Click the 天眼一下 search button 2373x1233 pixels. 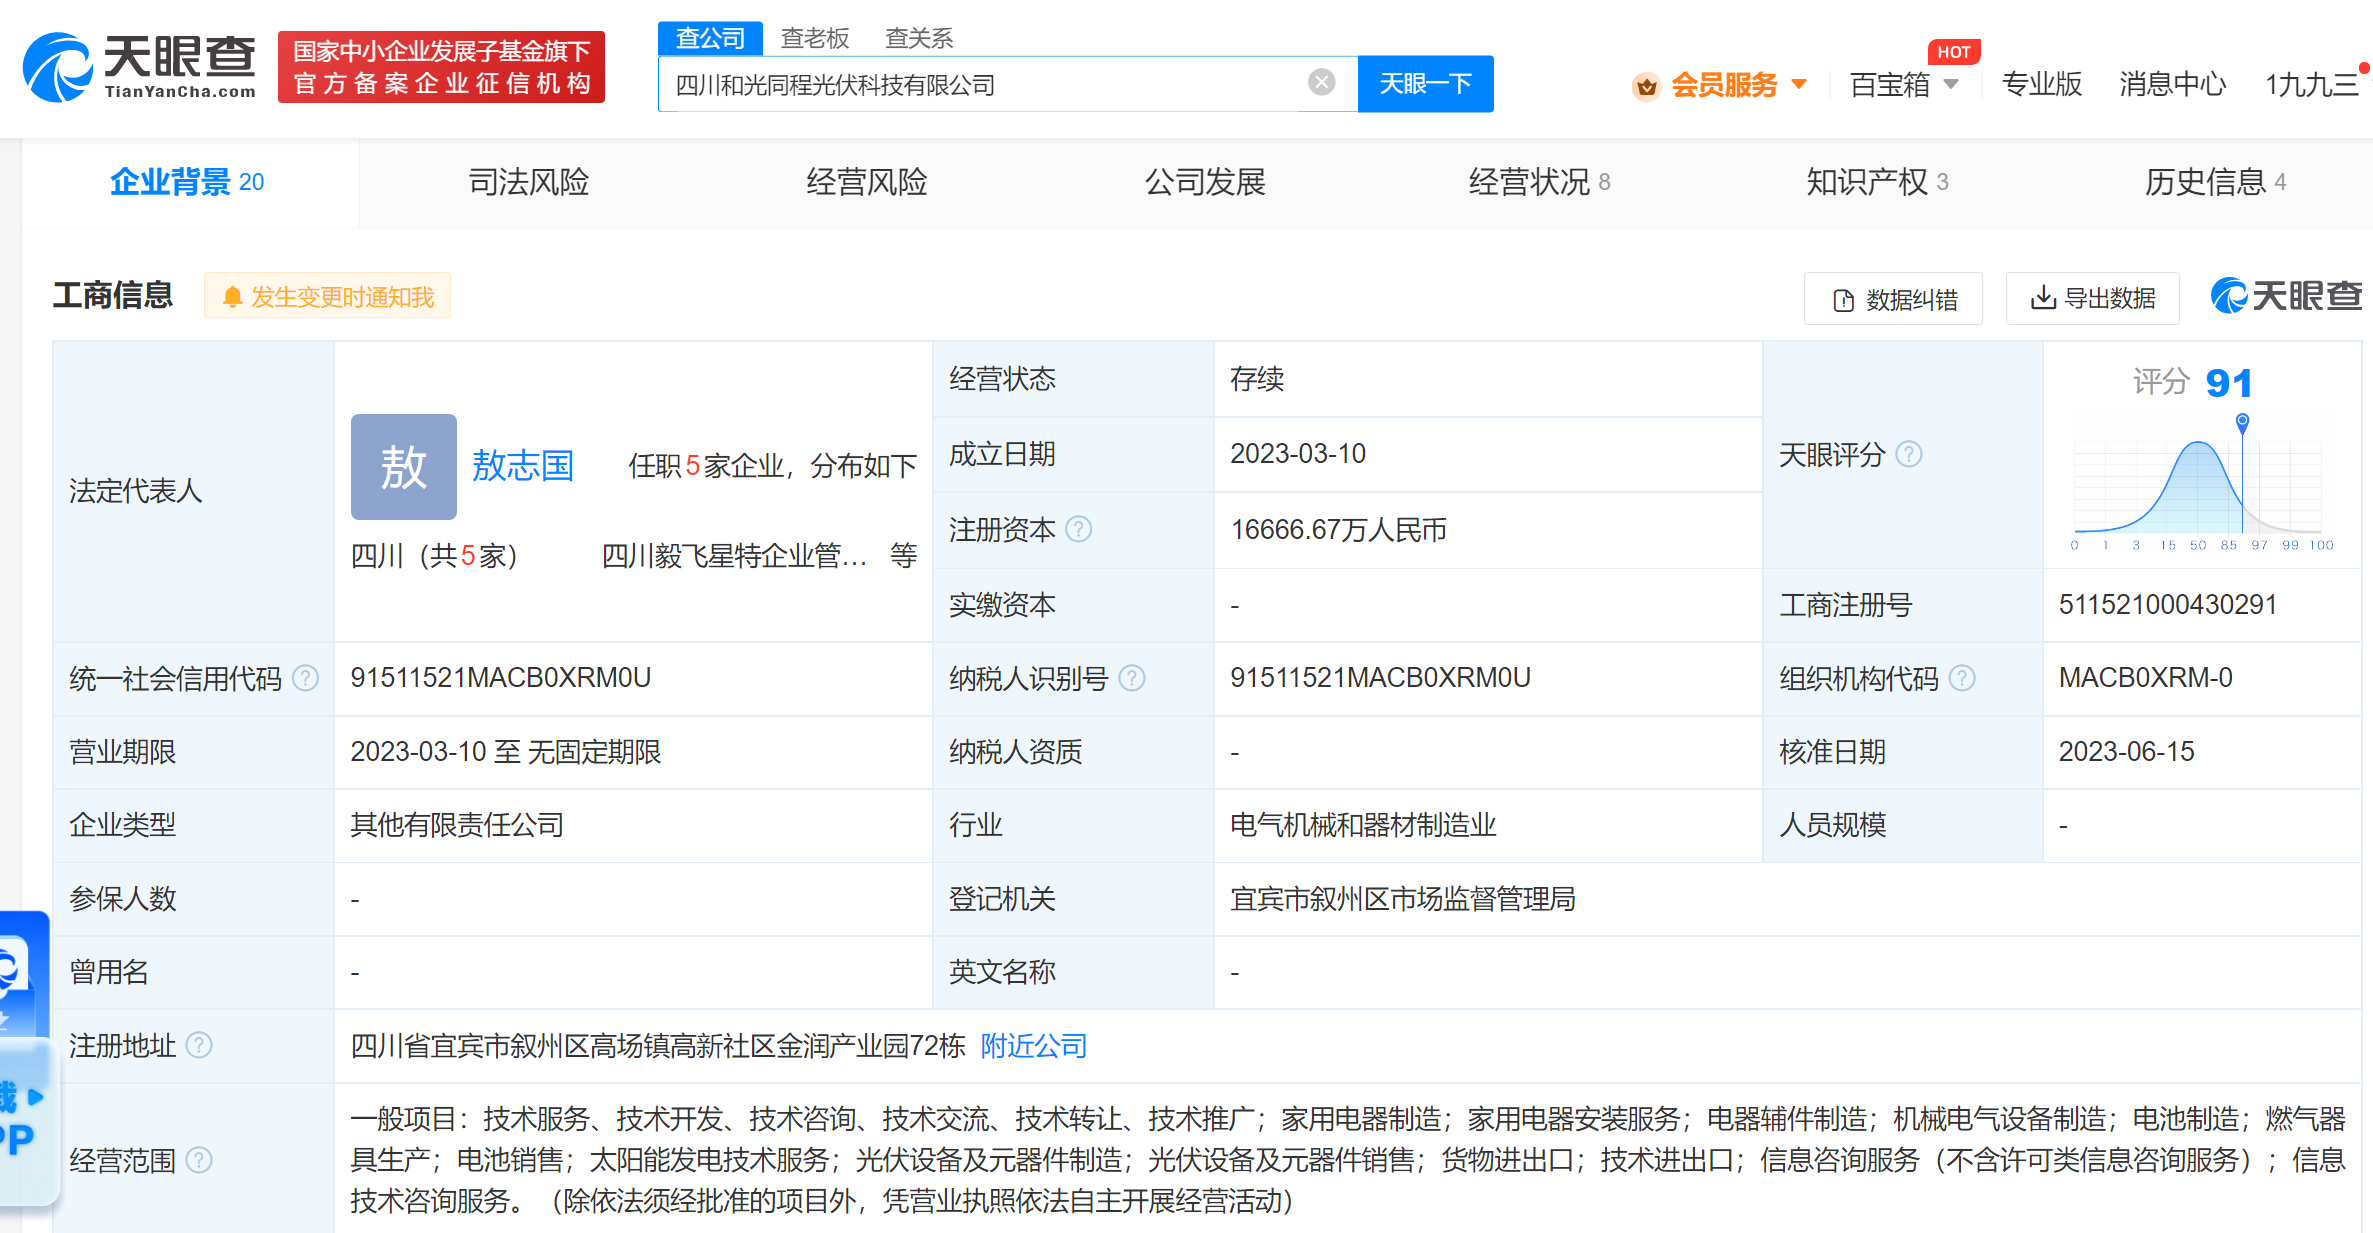pyautogui.click(x=1425, y=84)
